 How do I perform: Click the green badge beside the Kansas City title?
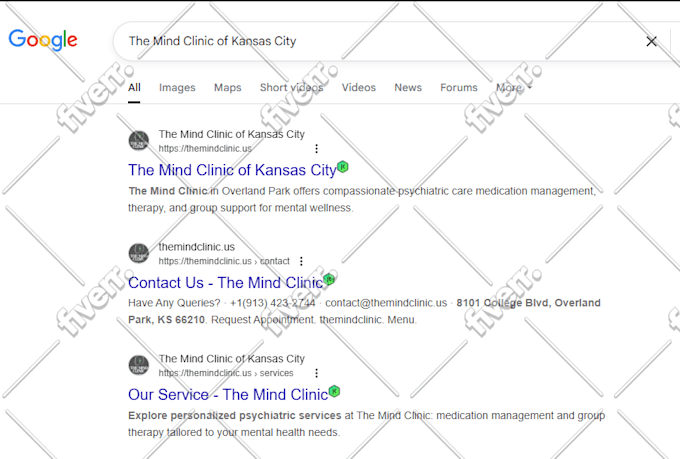point(343,167)
